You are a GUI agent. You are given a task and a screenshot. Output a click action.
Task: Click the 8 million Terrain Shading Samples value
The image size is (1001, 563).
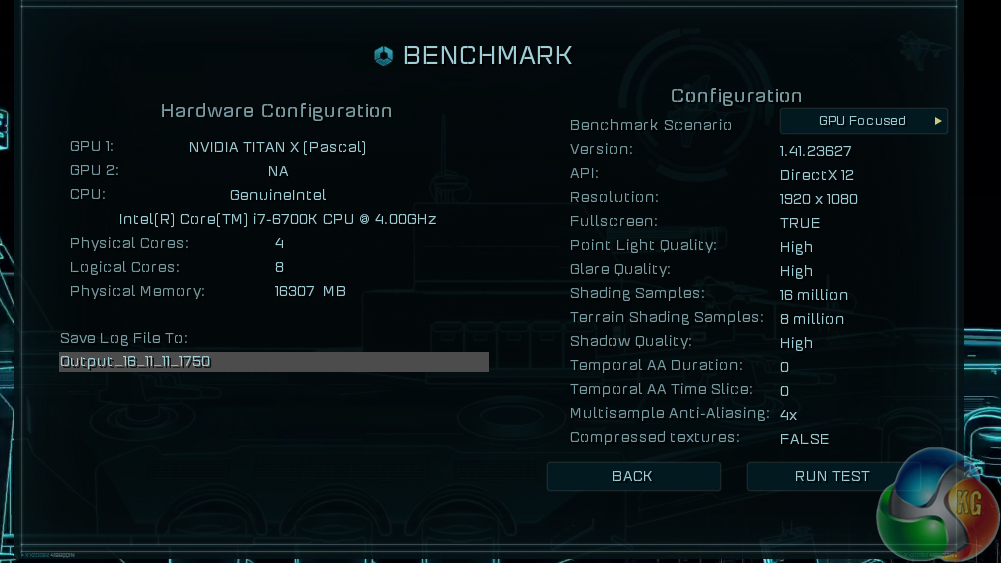[x=812, y=319]
